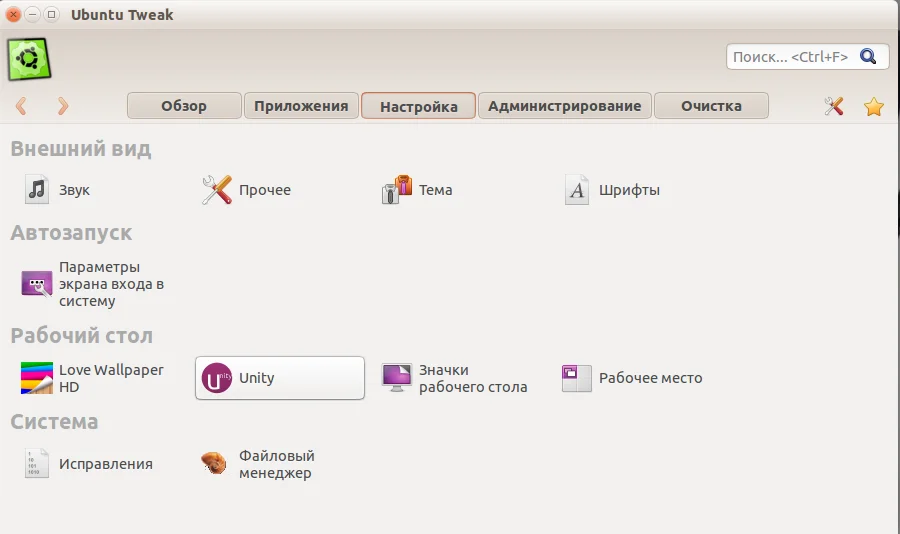Click the search magnifier icon
Viewport: 900px width, 534px height.
(x=868, y=56)
